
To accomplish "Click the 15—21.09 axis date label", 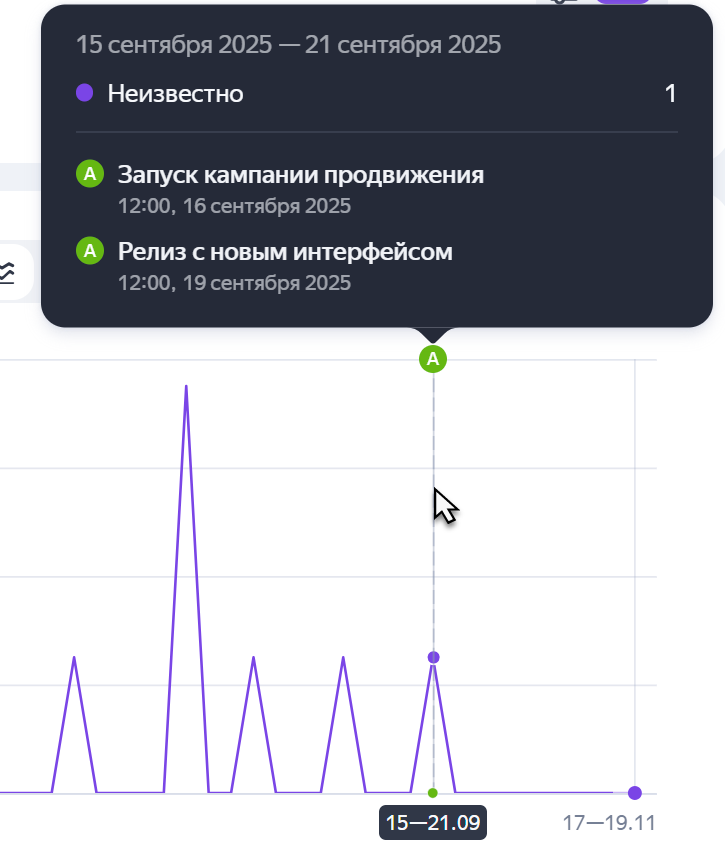I will pyautogui.click(x=433, y=823).
